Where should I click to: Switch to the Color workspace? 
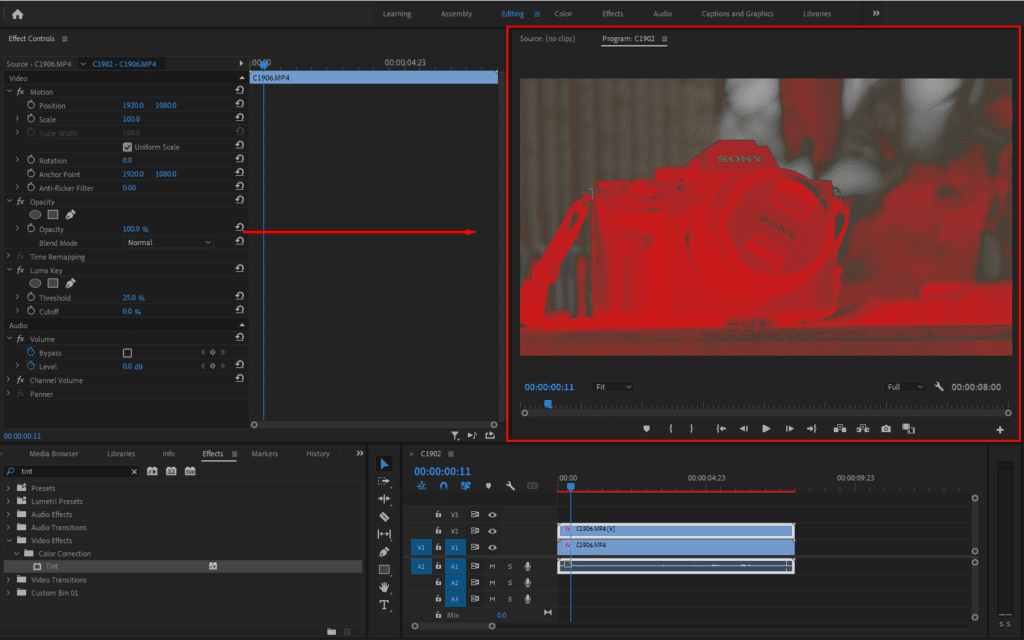(x=564, y=13)
